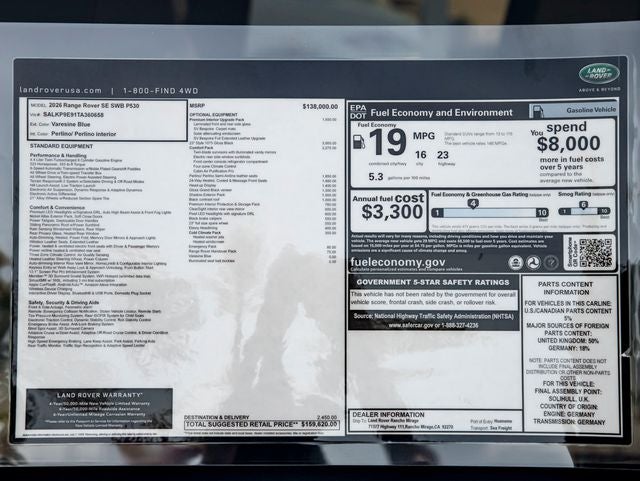Image resolution: width=640 pixels, height=481 pixels.
Task: Click the middle agency seal next to fueleconomy.gov
Action: tap(533, 263)
